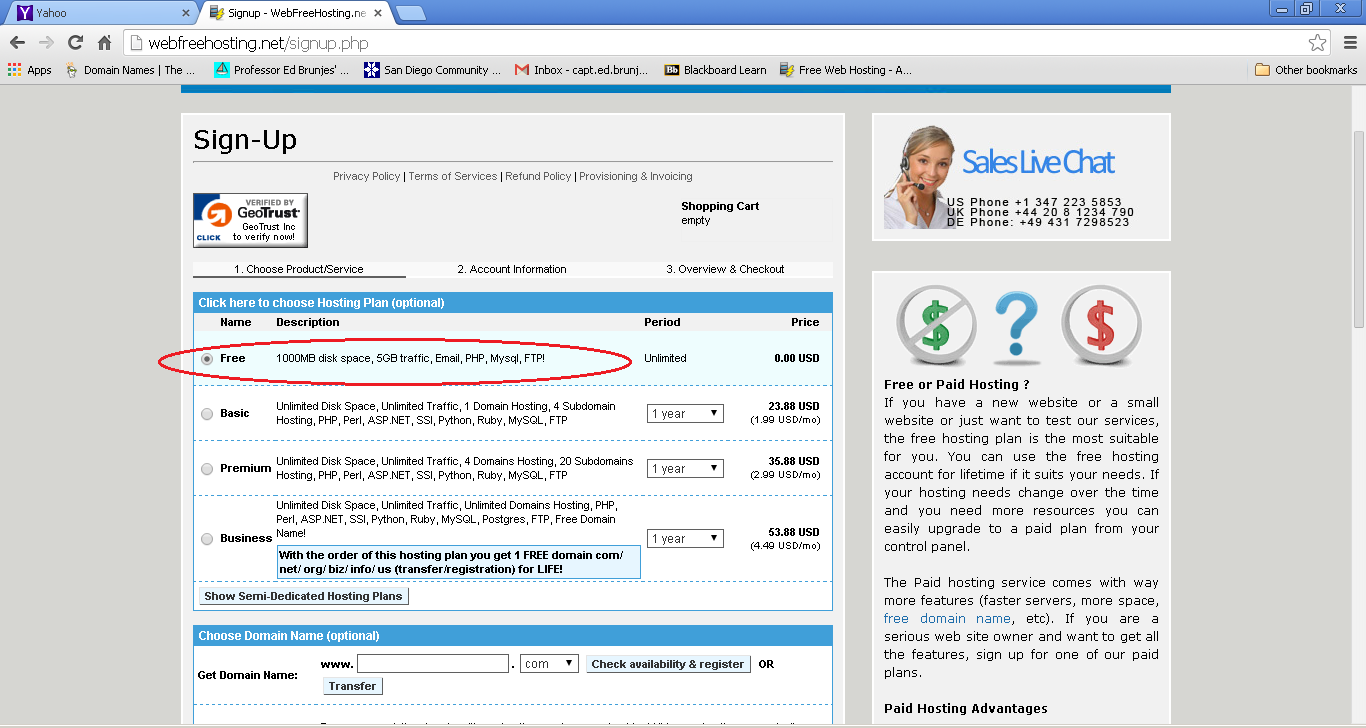
Task: Open the Blackboard Learn bookmark
Action: point(716,70)
